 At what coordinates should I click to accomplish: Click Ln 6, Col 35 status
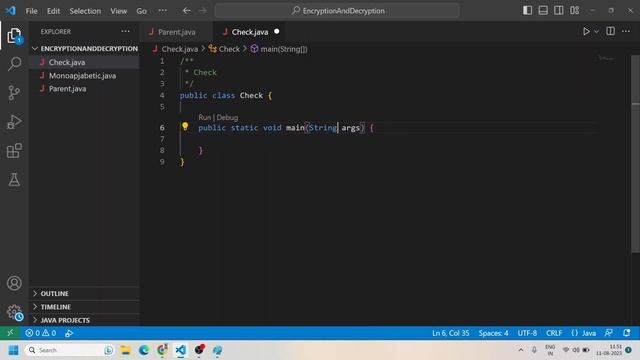coord(450,333)
